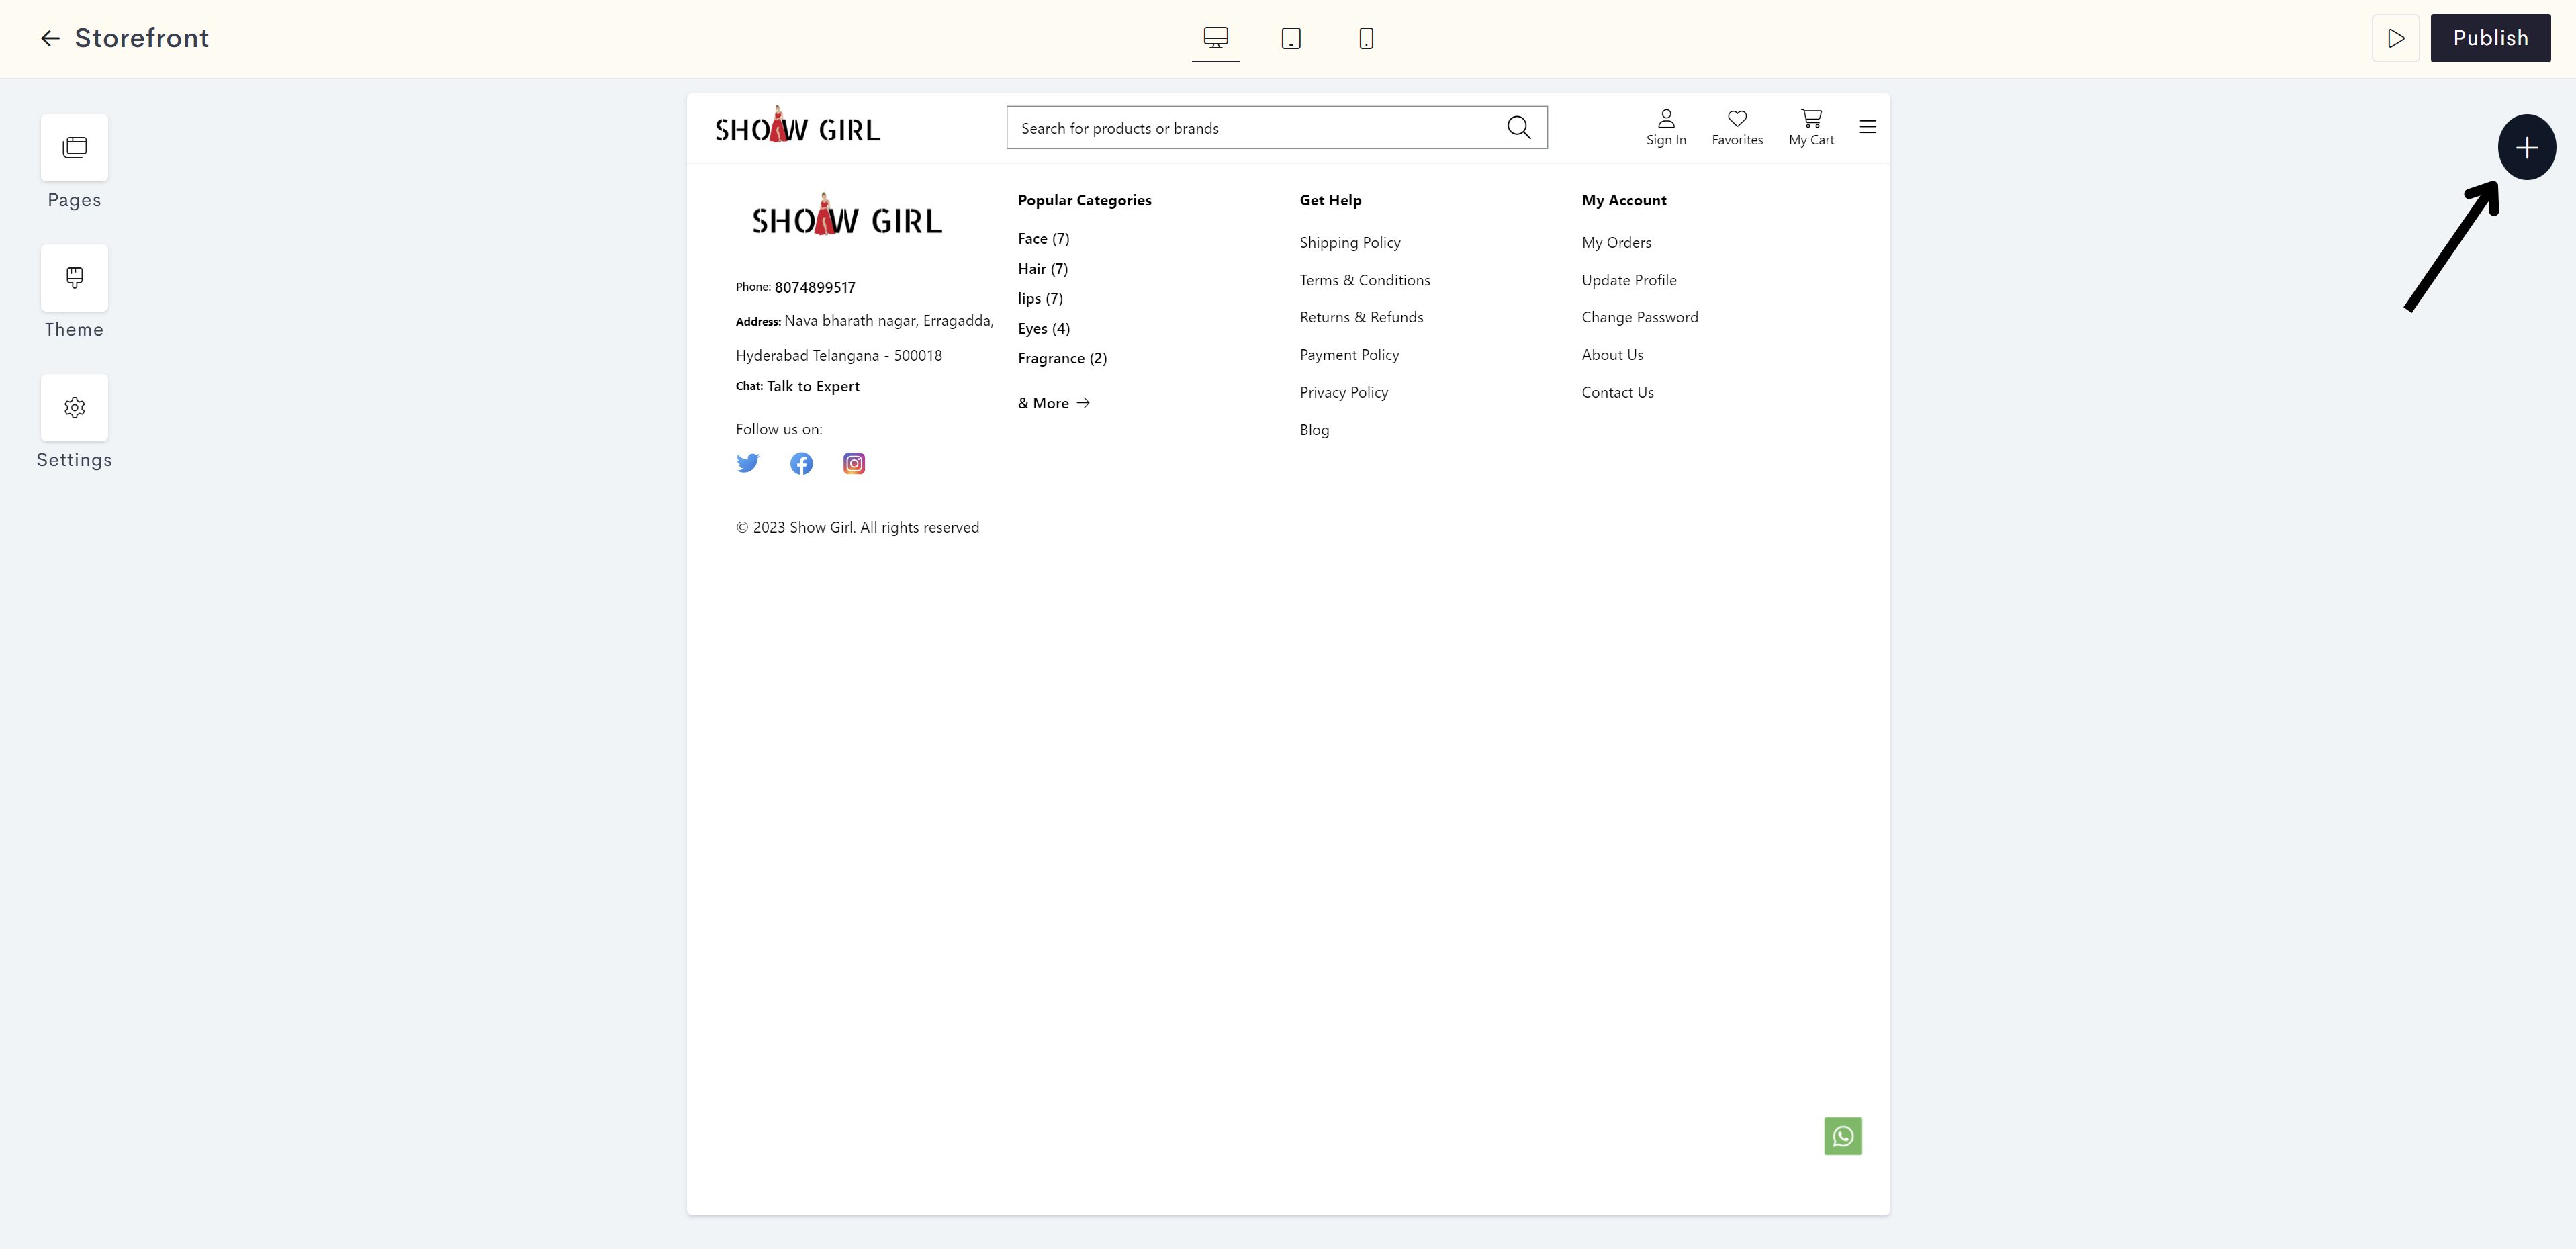Open Update Profile link
This screenshot has width=2576, height=1249.
pyautogui.click(x=1629, y=281)
